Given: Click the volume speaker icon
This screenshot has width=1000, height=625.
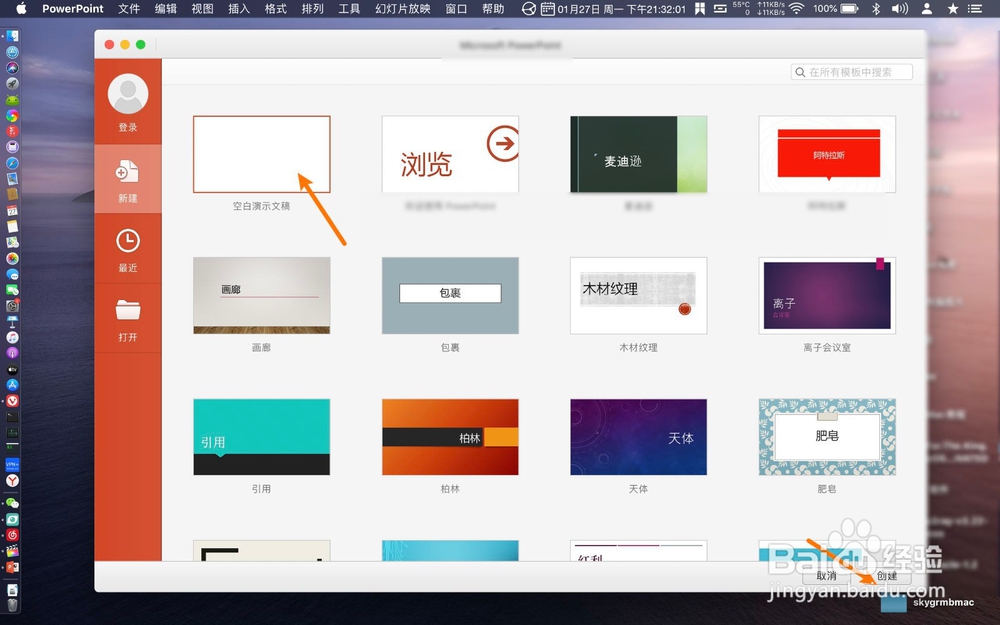Looking at the screenshot, I should [x=900, y=8].
